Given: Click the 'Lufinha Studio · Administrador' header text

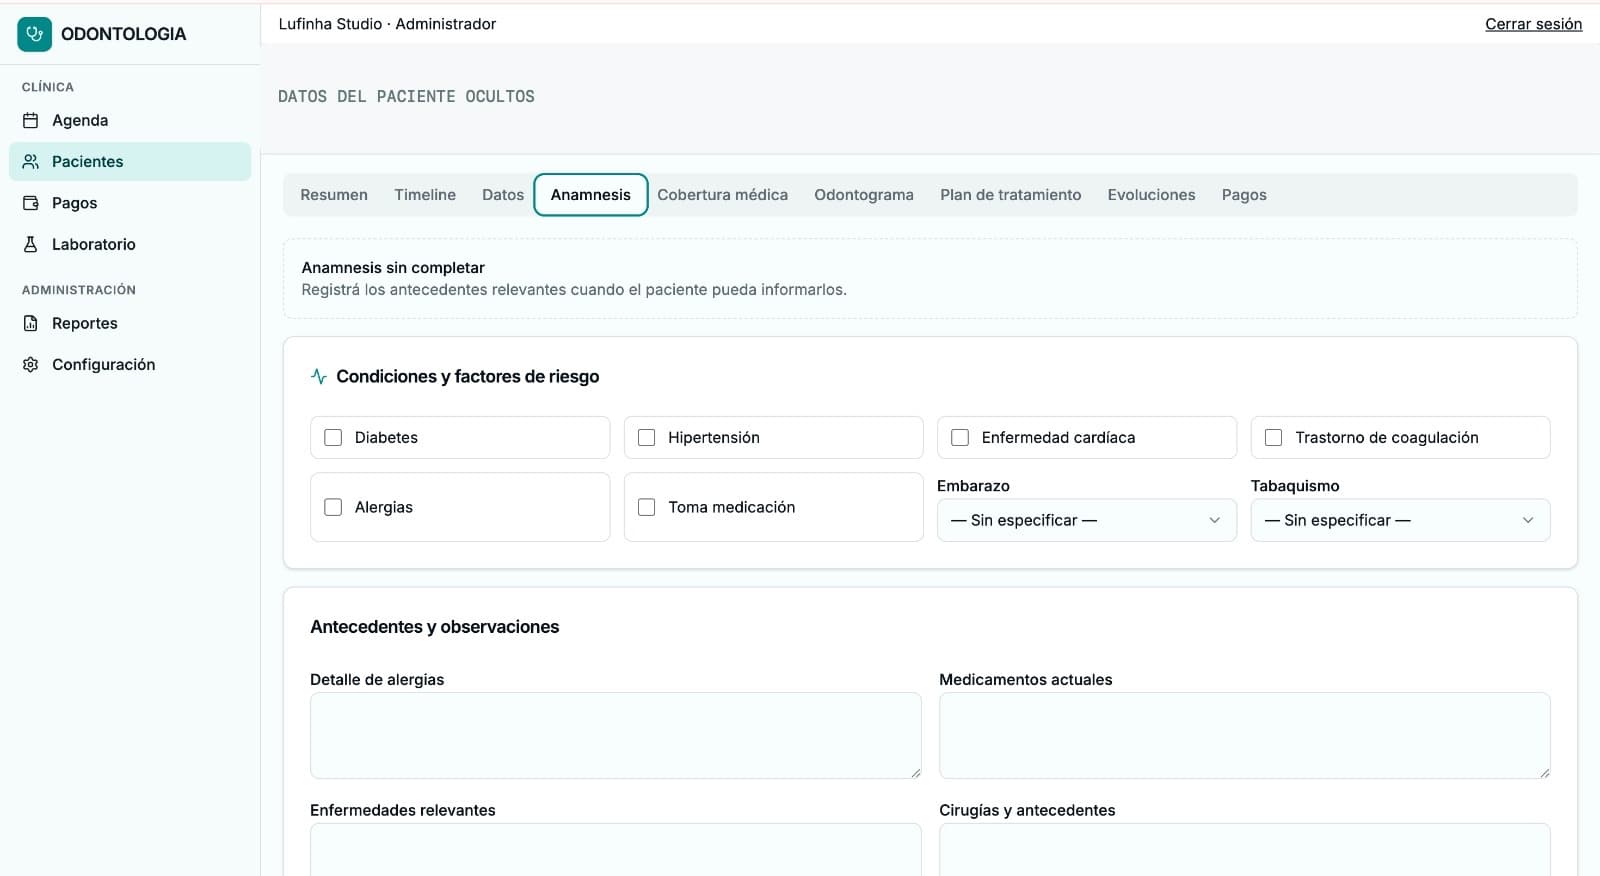Looking at the screenshot, I should tap(387, 24).
